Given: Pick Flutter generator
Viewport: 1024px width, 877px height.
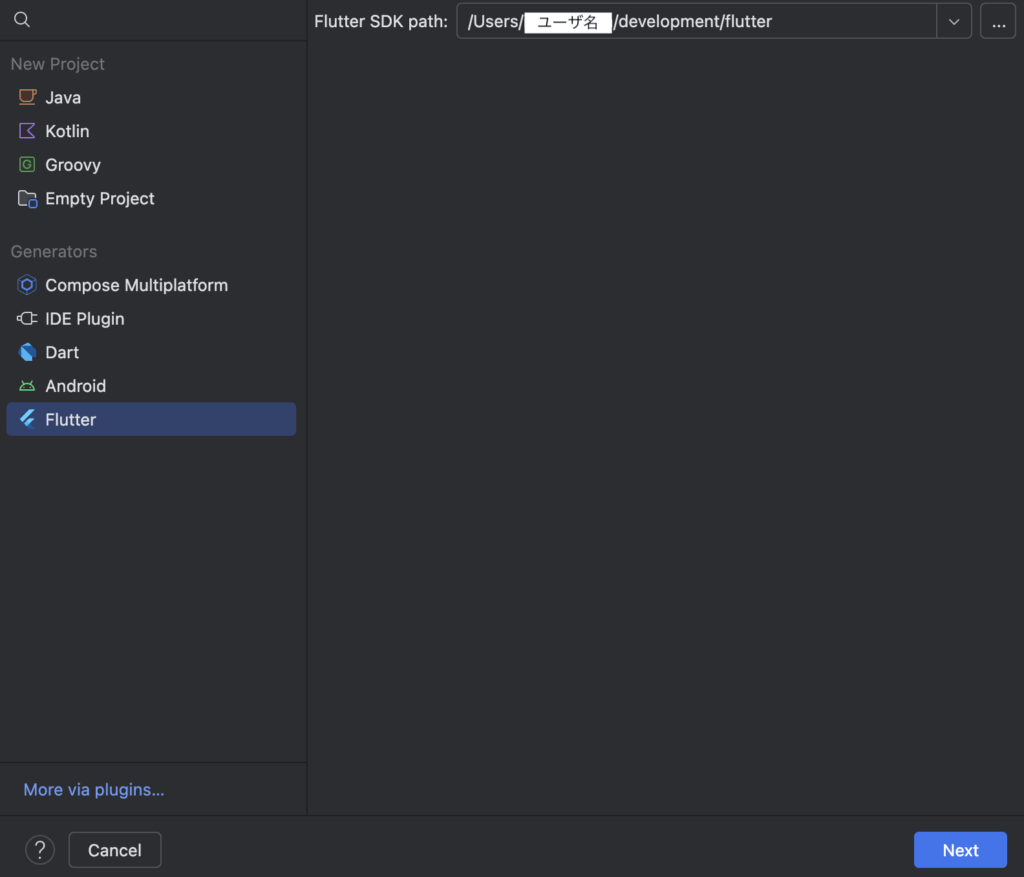Looking at the screenshot, I should tap(151, 419).
